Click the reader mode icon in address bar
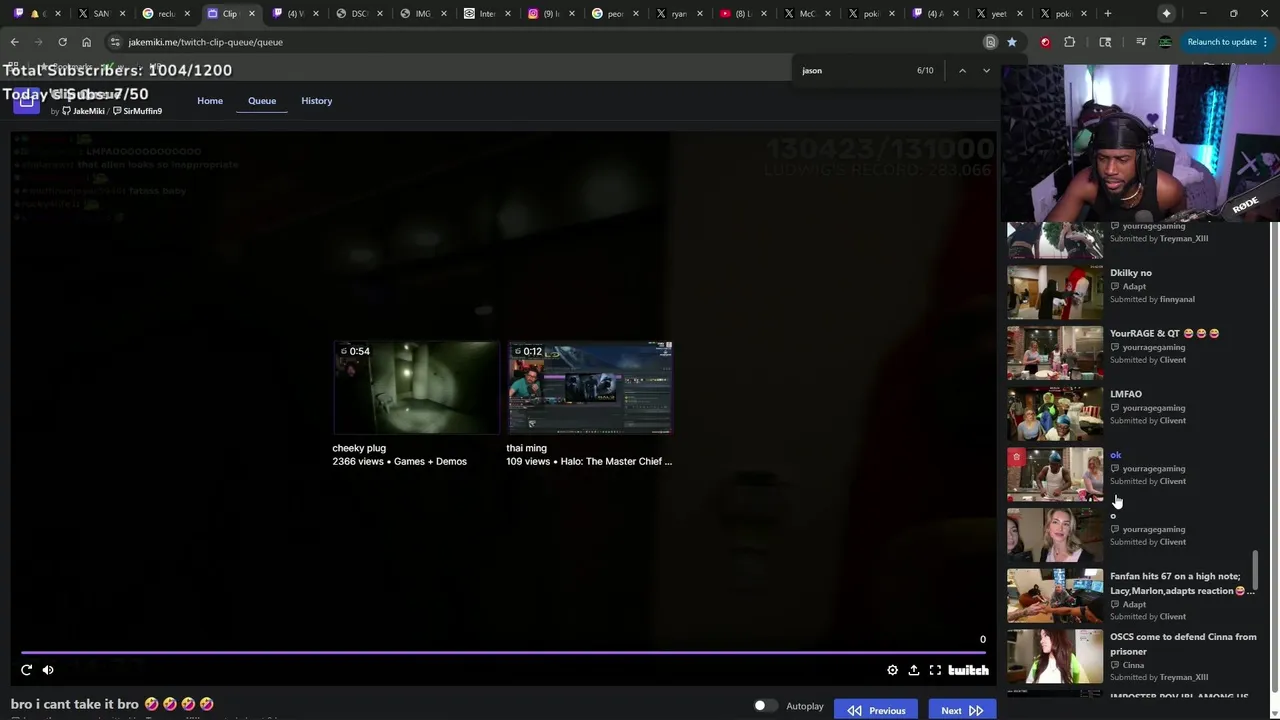This screenshot has height=720, width=1280. pyautogui.click(x=990, y=42)
